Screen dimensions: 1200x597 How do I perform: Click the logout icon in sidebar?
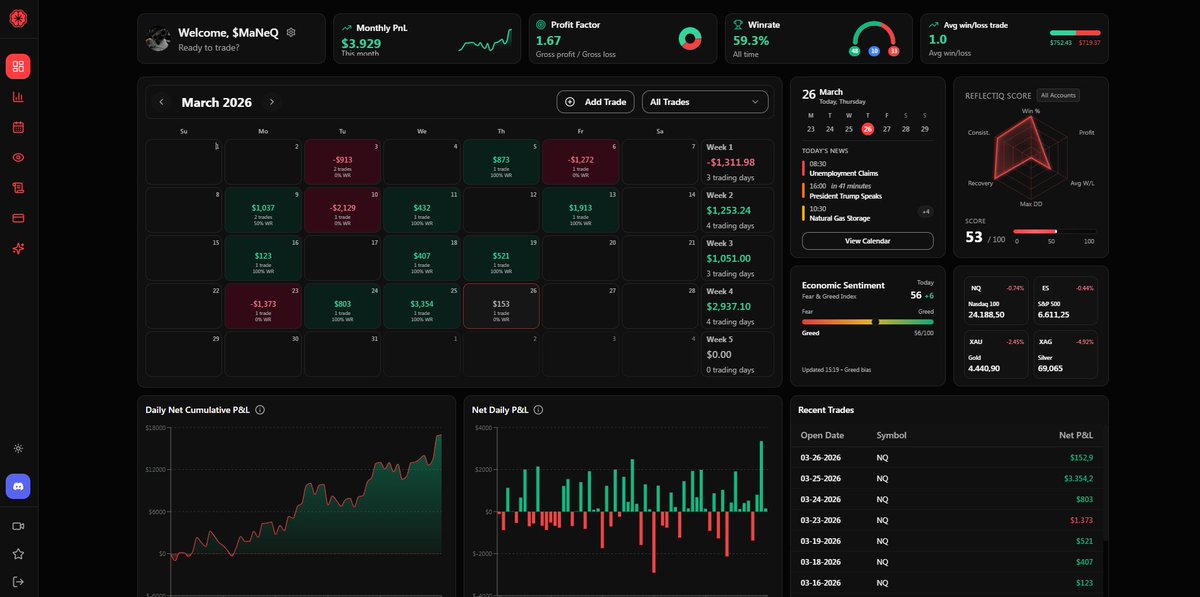click(18, 581)
